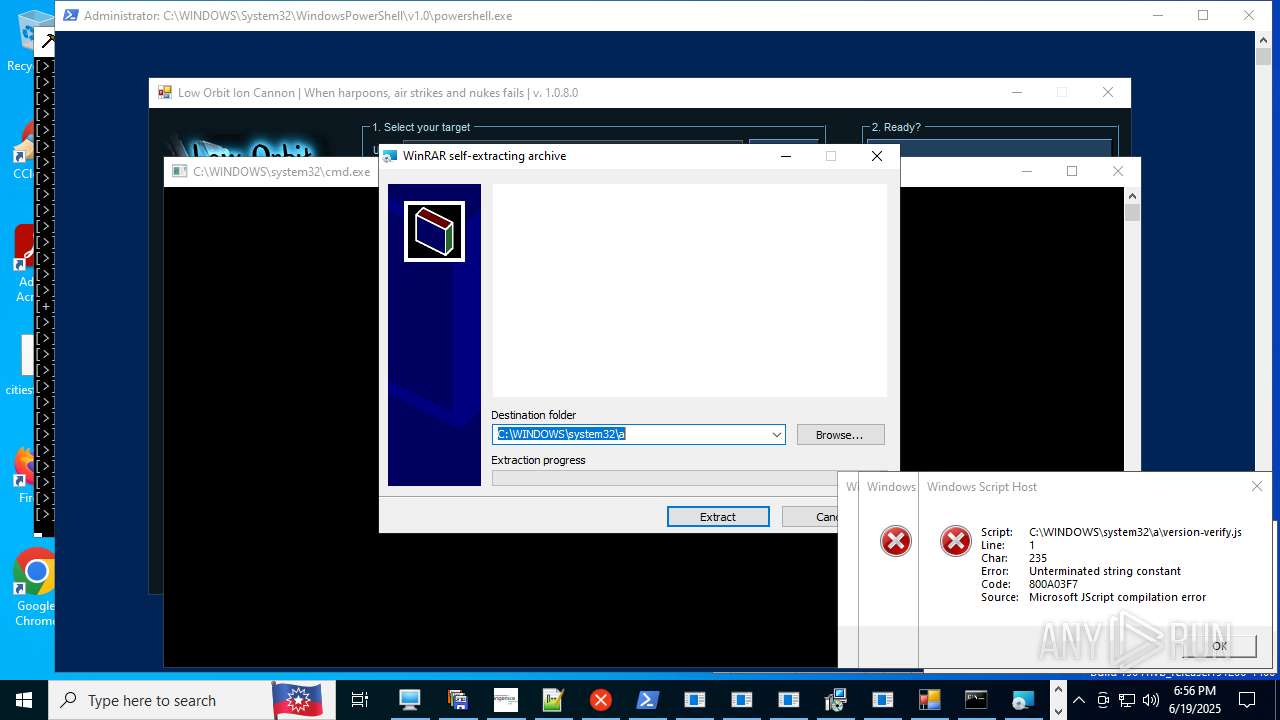Select the 'Unterminated string constant' error text
Viewport: 1280px width, 720px height.
click(1105, 571)
